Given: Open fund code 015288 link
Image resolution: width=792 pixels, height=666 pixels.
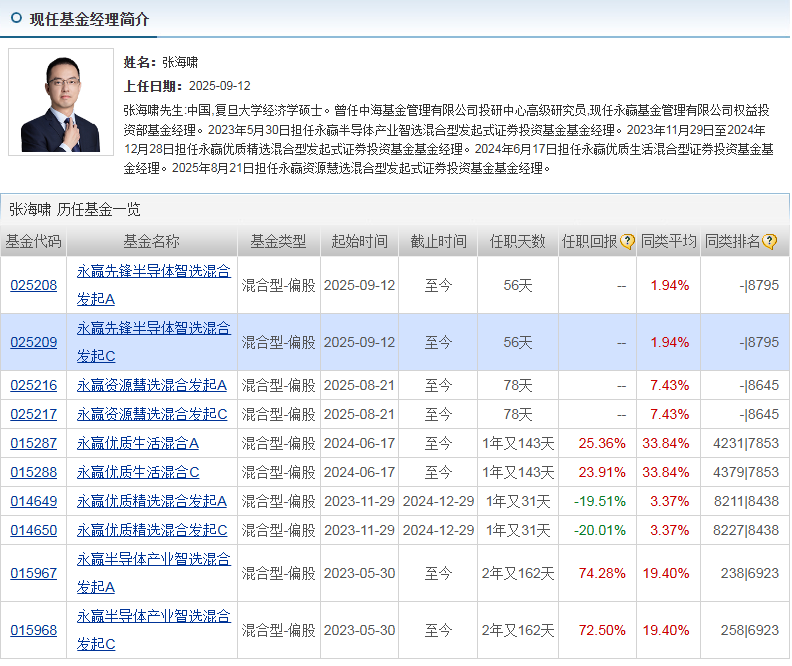Looking at the screenshot, I should (x=34, y=473).
